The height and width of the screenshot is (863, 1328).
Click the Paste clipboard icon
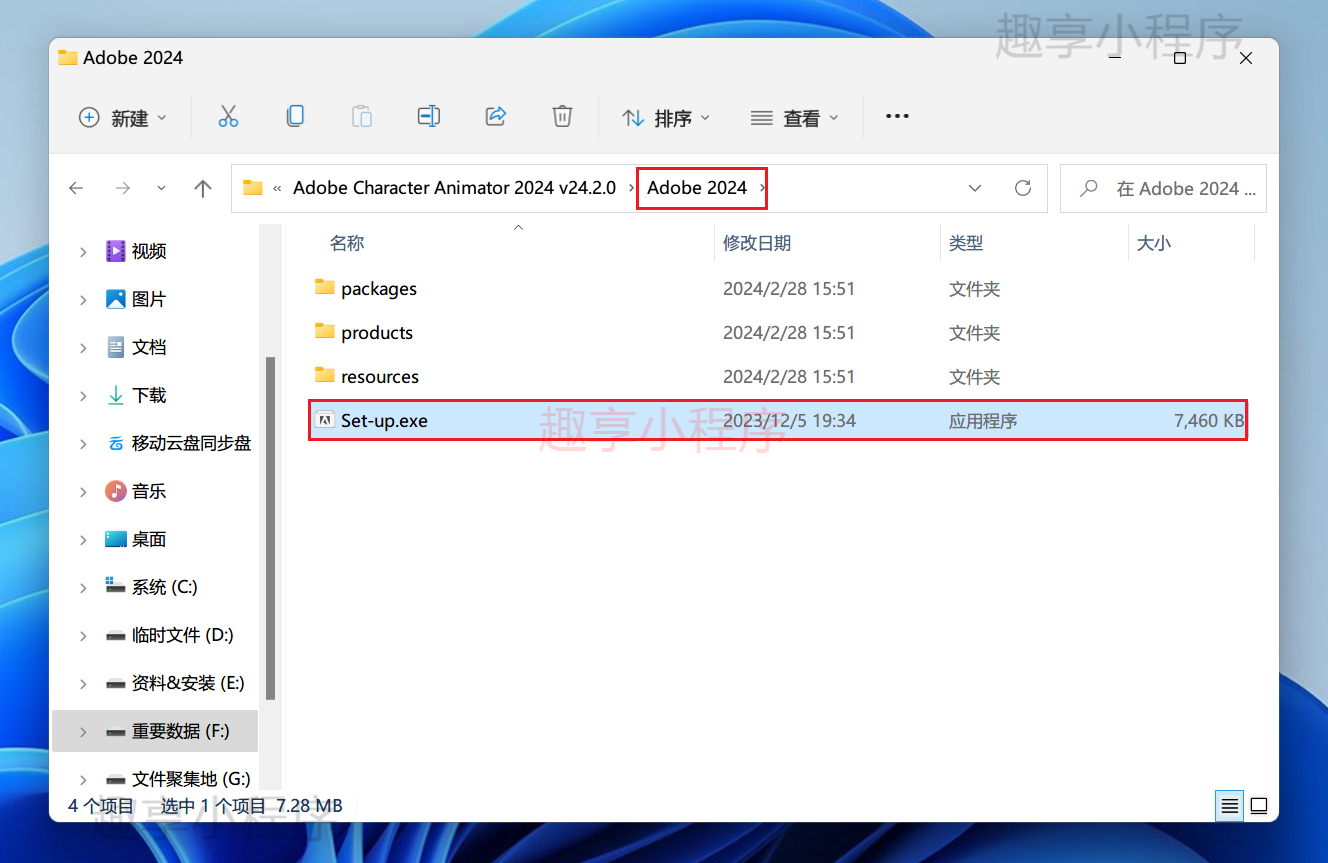point(362,117)
